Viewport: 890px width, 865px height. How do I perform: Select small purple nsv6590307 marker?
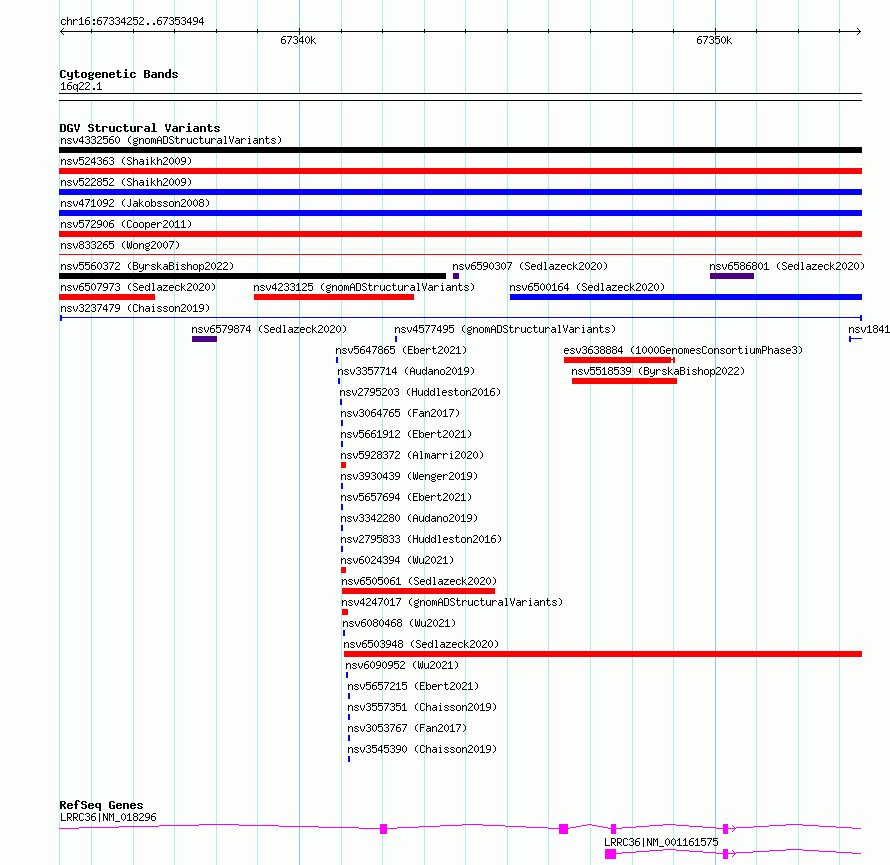pos(456,276)
